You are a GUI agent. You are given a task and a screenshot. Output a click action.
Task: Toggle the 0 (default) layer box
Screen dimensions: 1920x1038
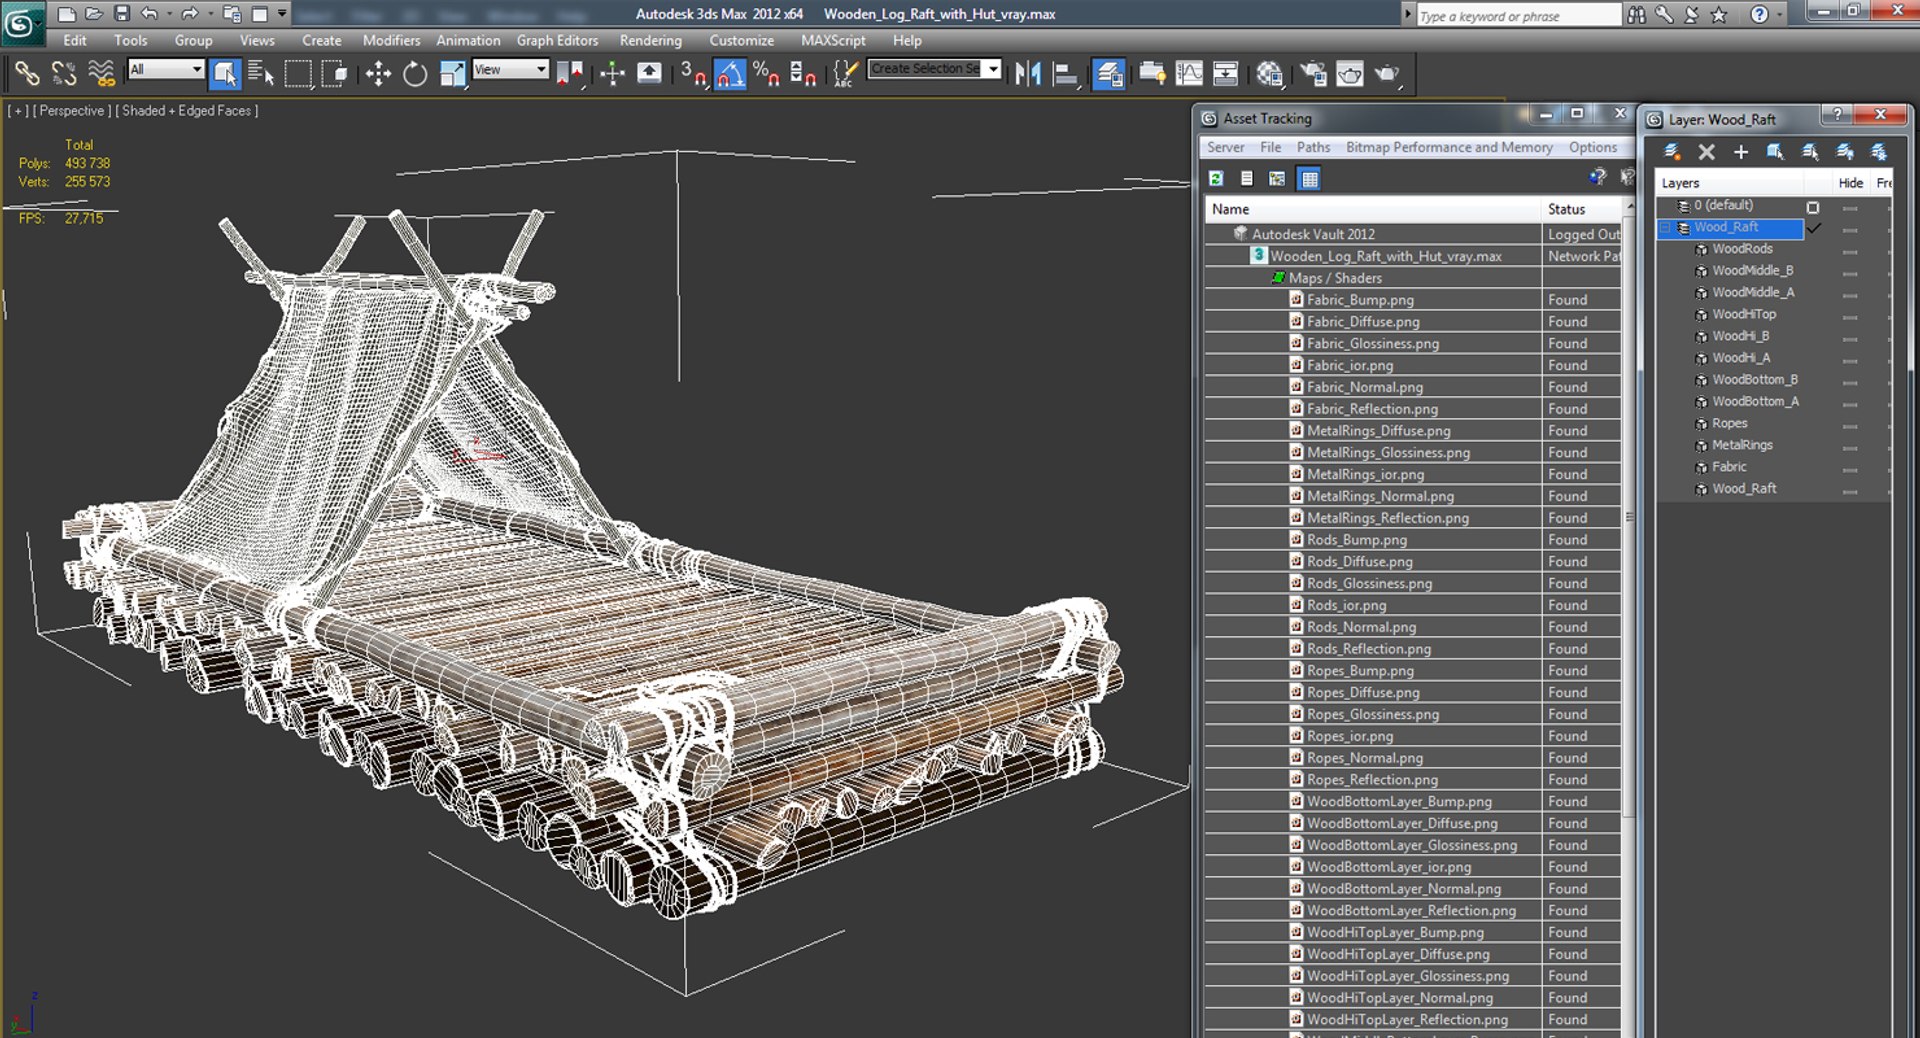click(1813, 207)
